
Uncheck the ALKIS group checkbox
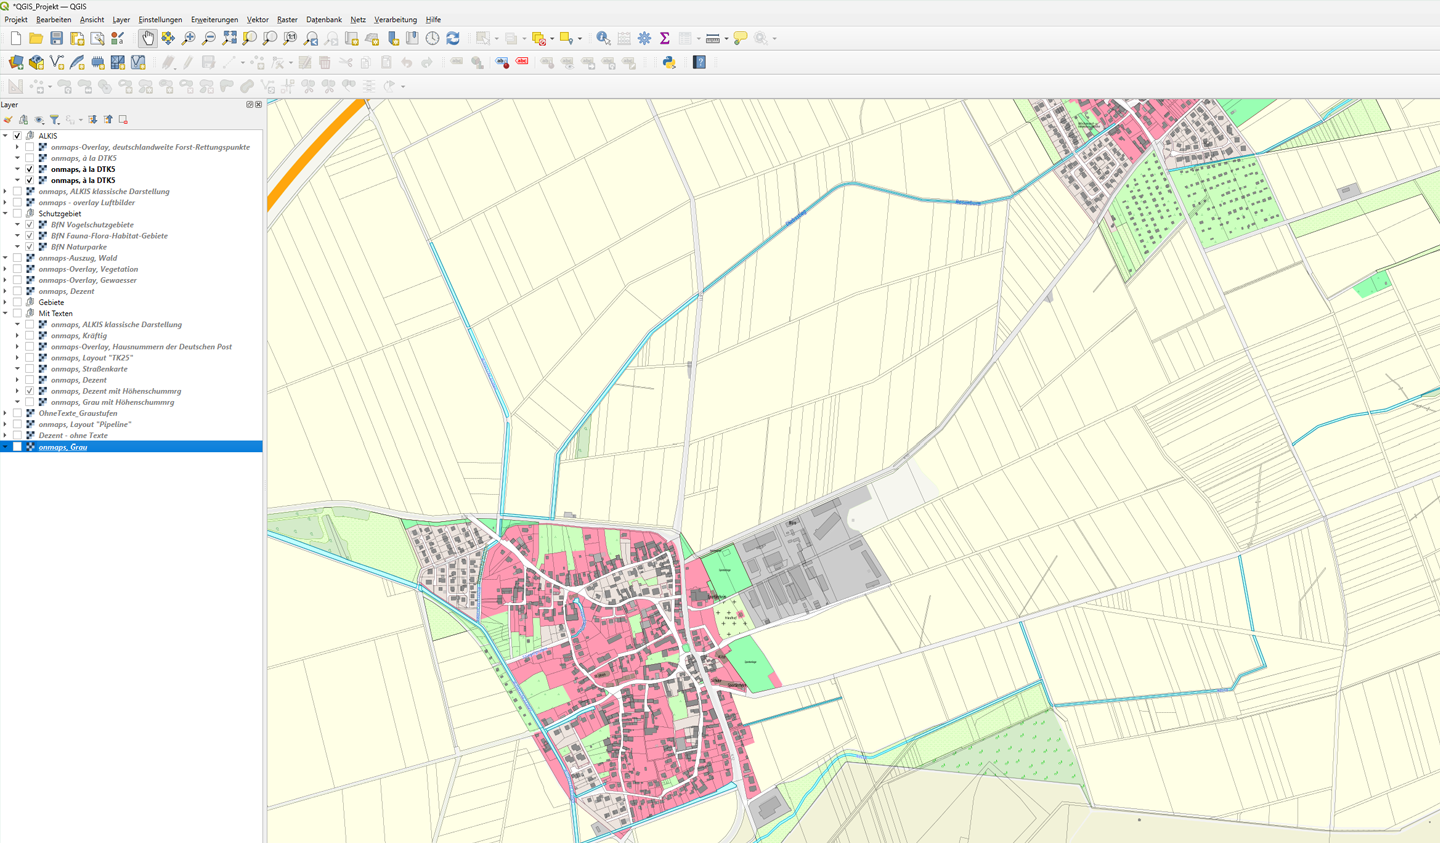(x=17, y=136)
